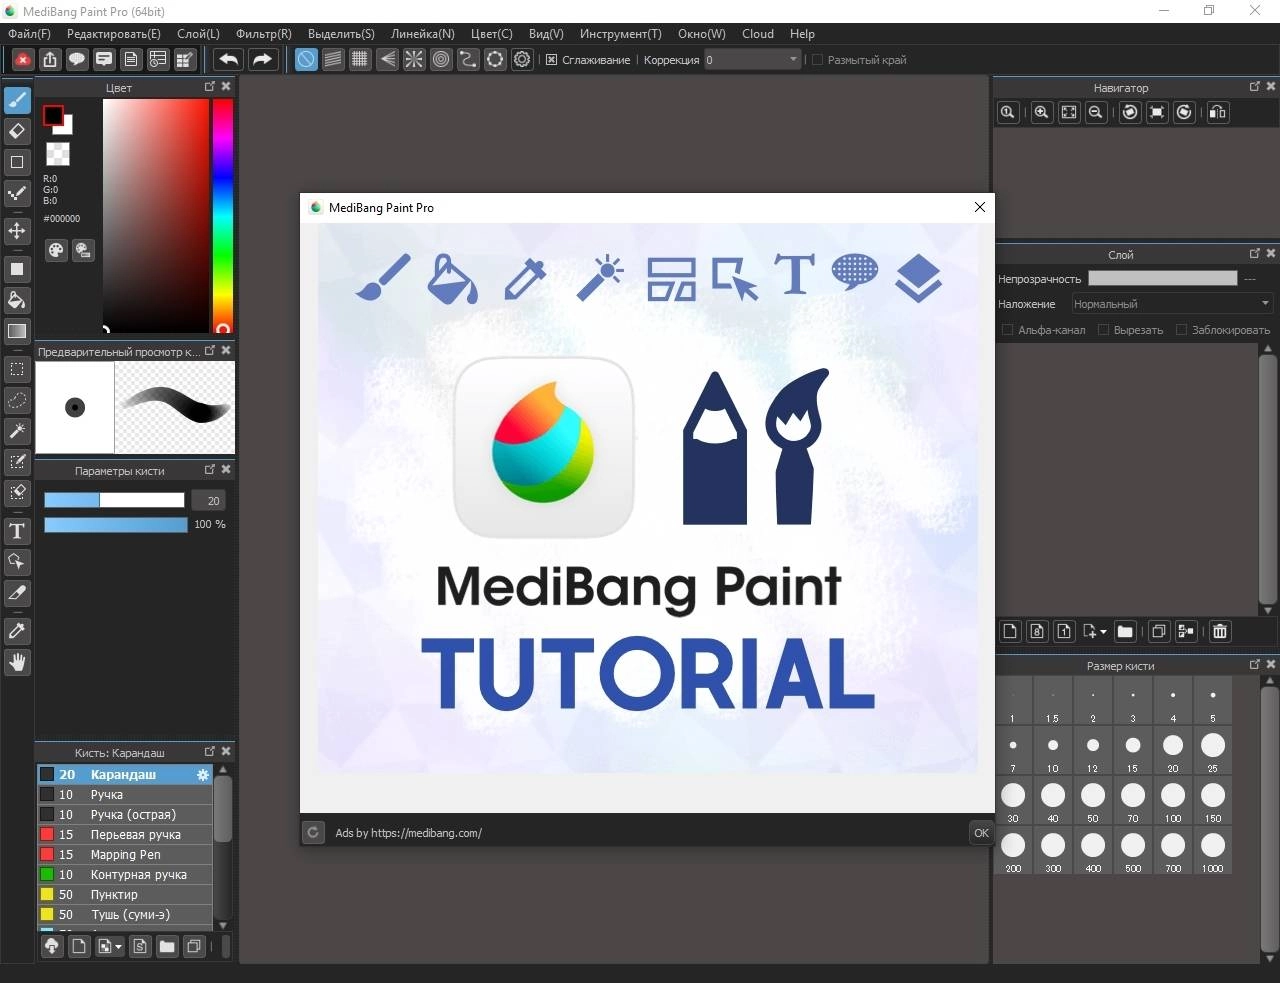Viewport: 1280px width, 983px height.
Task: Select the Brush tool in left toolbar
Action: click(17, 100)
